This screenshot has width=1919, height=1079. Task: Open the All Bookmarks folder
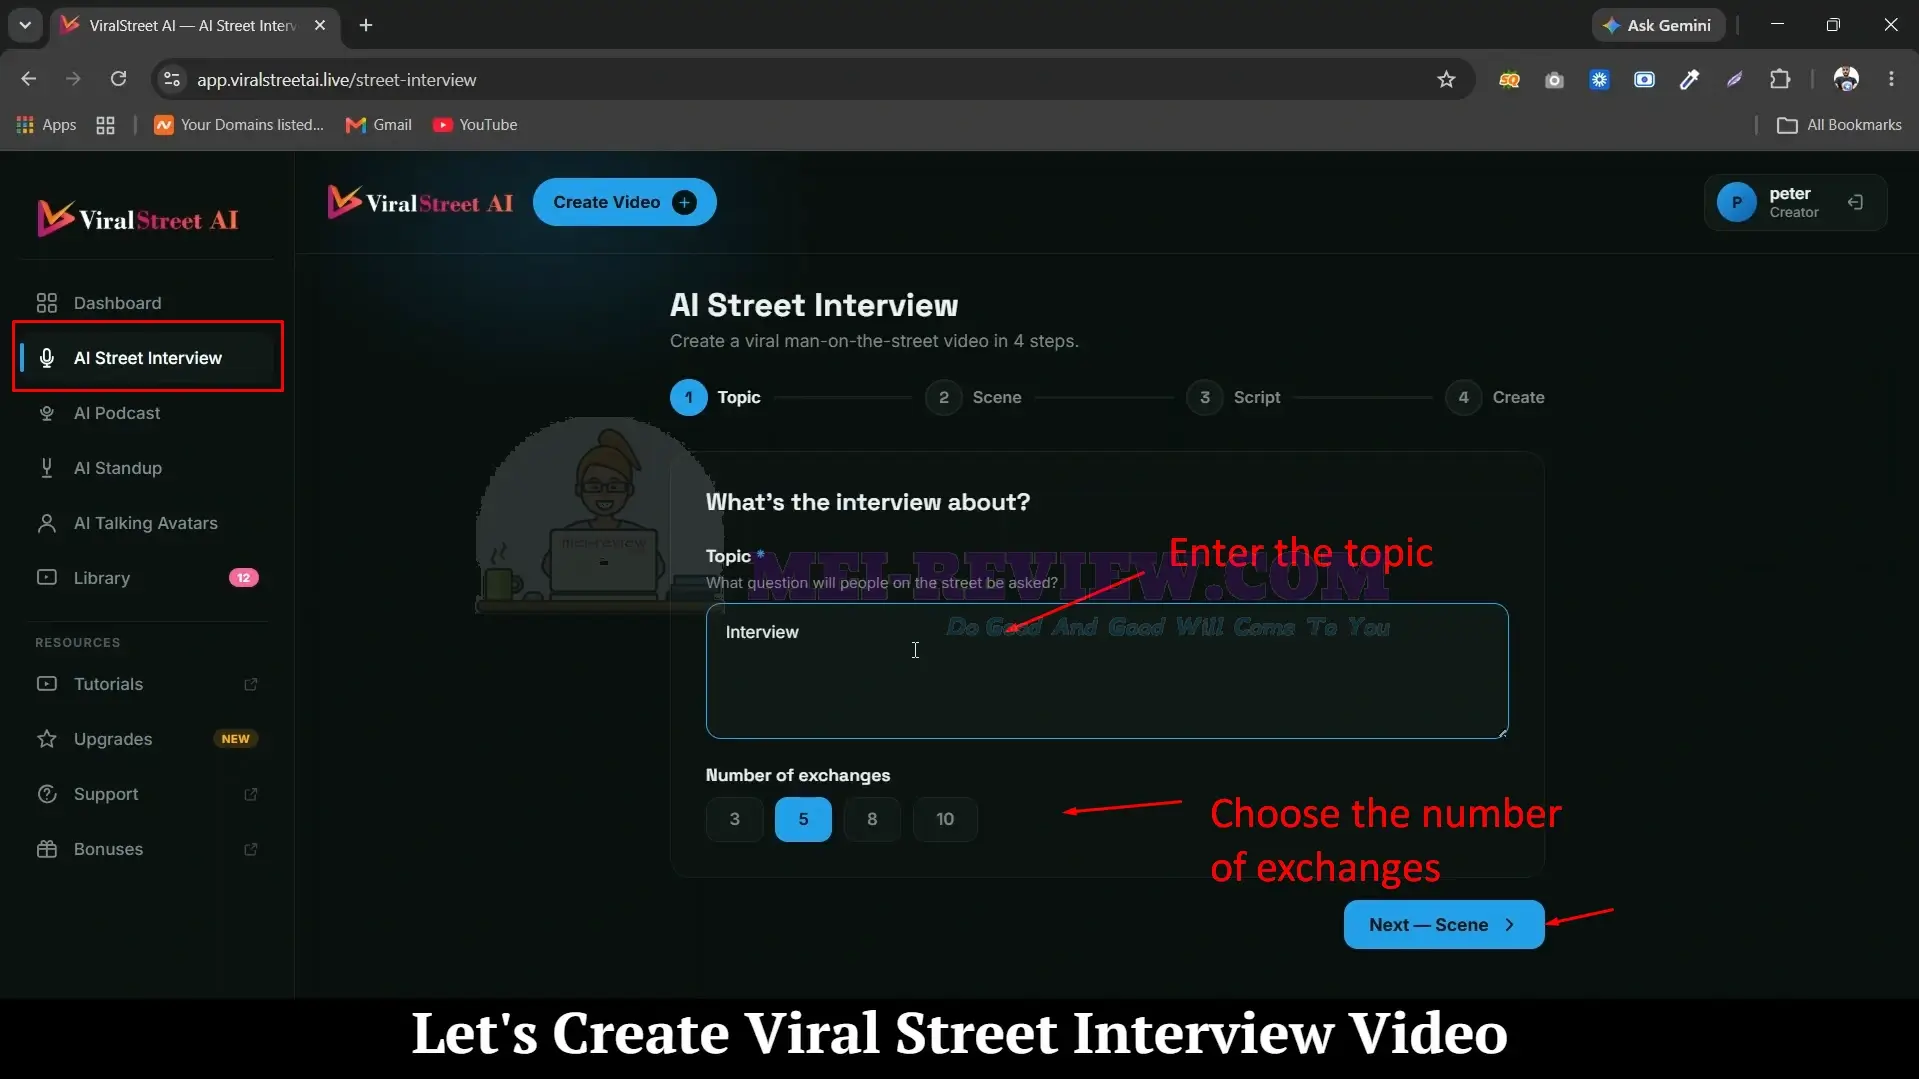coord(1839,125)
